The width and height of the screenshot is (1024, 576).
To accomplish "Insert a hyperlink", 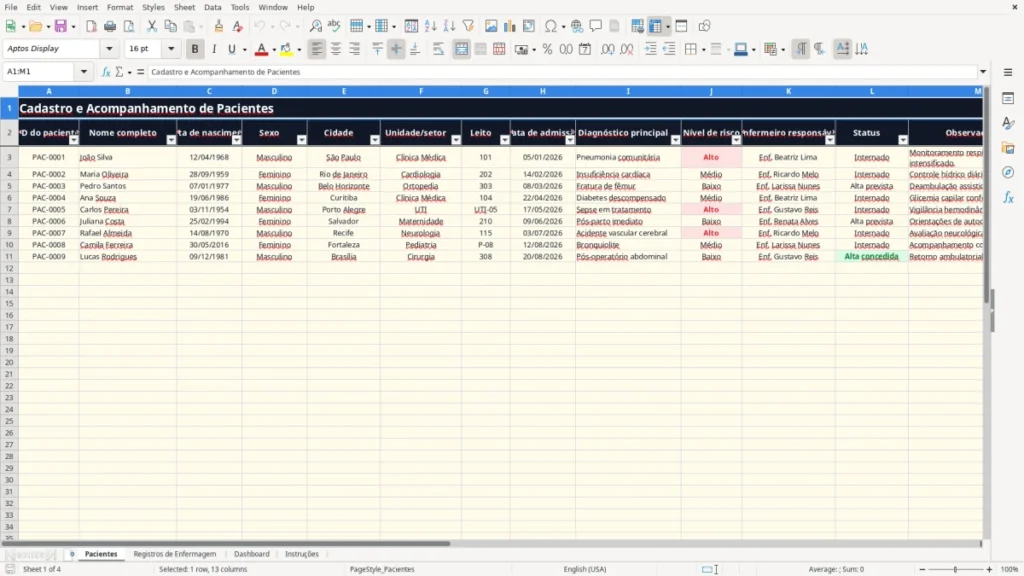I will [x=577, y=26].
